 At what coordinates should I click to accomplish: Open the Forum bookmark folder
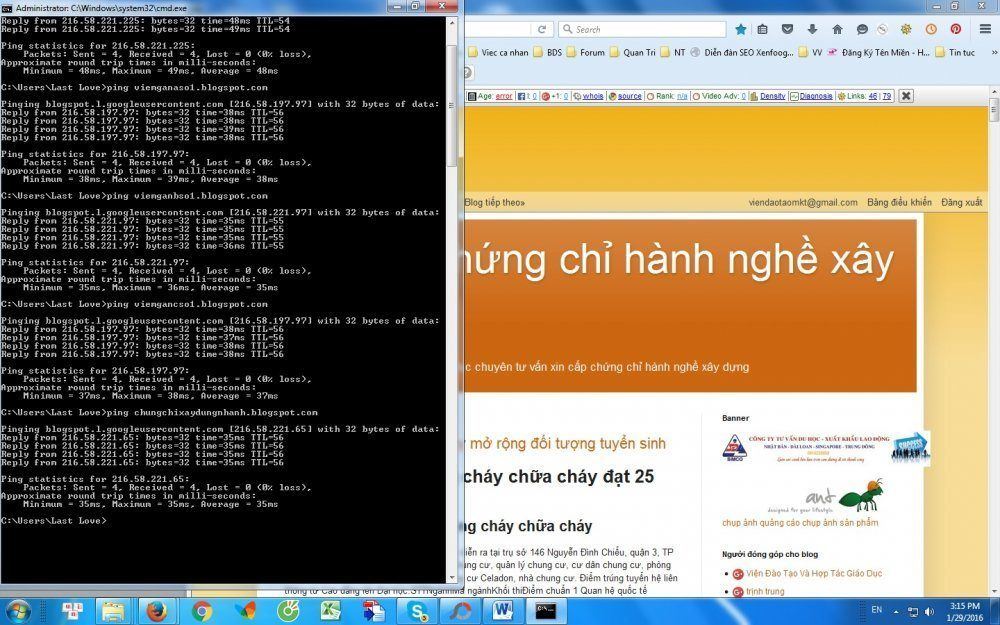[x=585, y=52]
